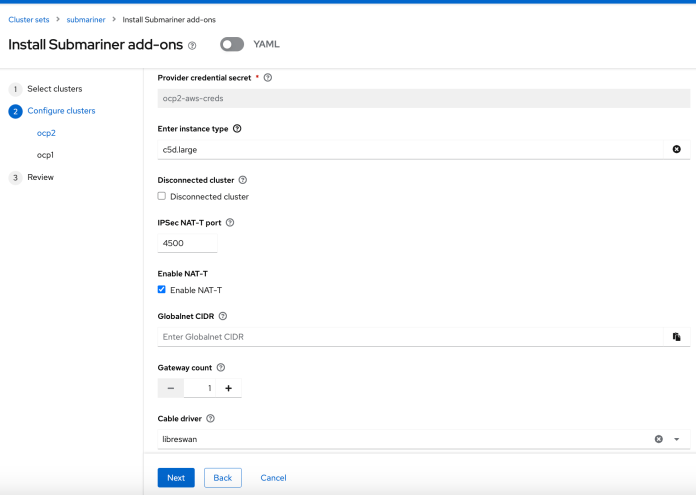Decrease gateway count with minus button

(x=170, y=388)
